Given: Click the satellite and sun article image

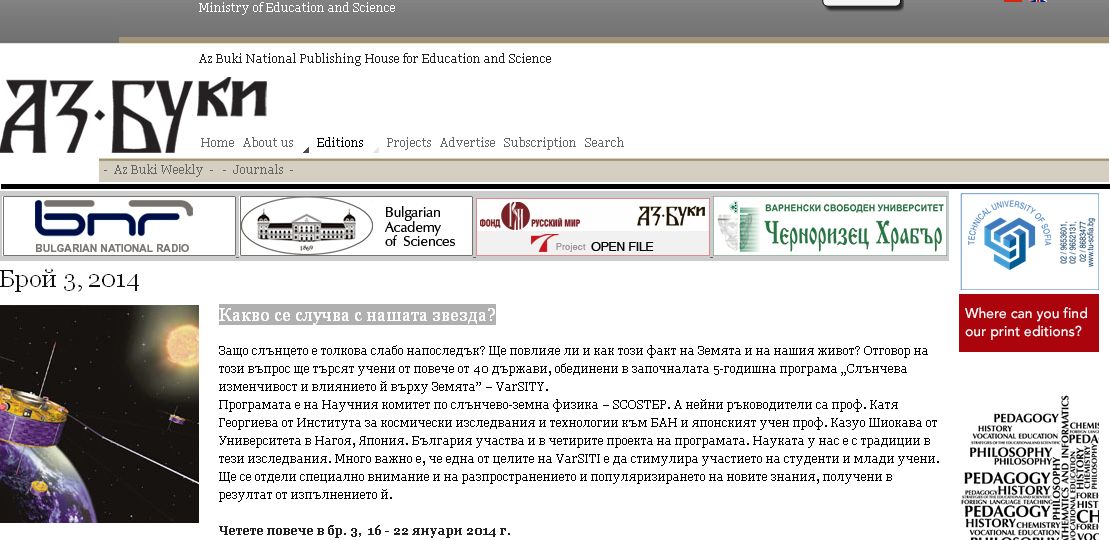Looking at the screenshot, I should point(99,414).
